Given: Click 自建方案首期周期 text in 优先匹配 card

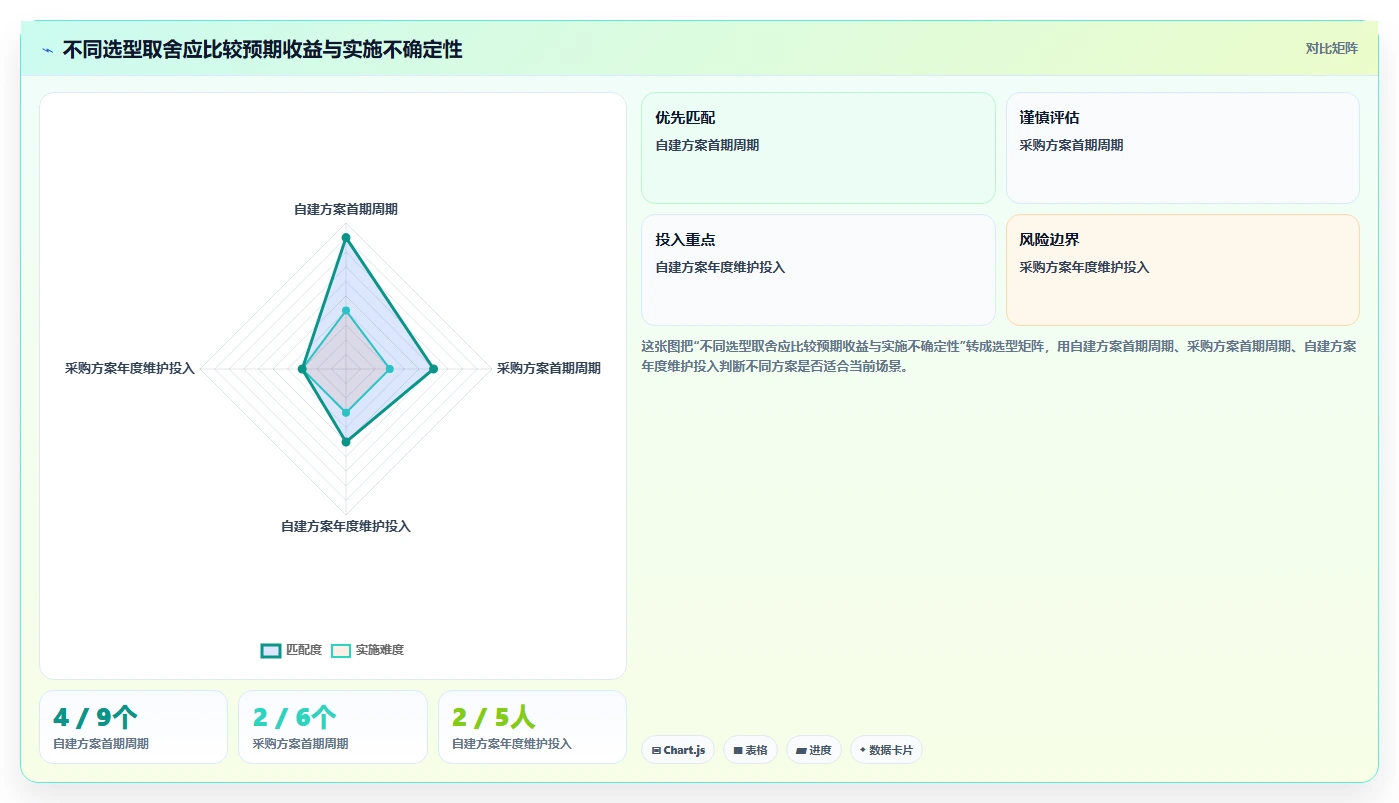Looking at the screenshot, I should (x=707, y=145).
